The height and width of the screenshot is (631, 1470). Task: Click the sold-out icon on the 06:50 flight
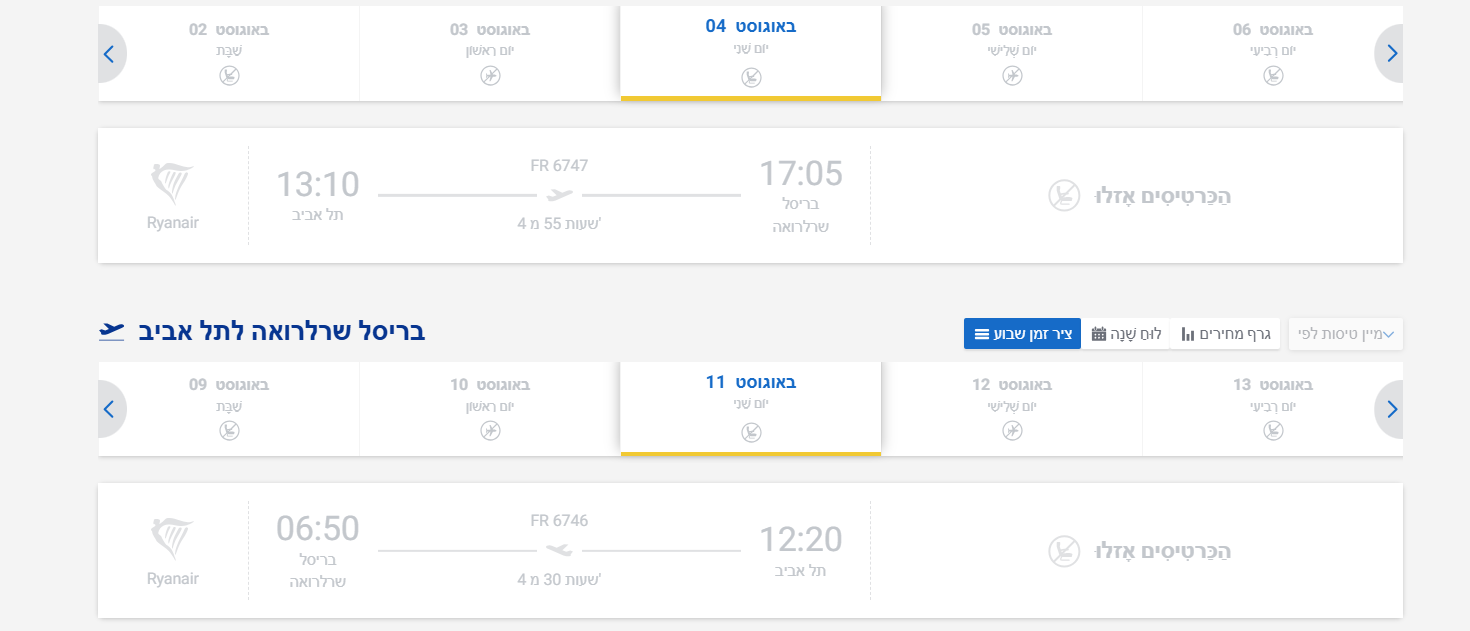pos(1063,551)
